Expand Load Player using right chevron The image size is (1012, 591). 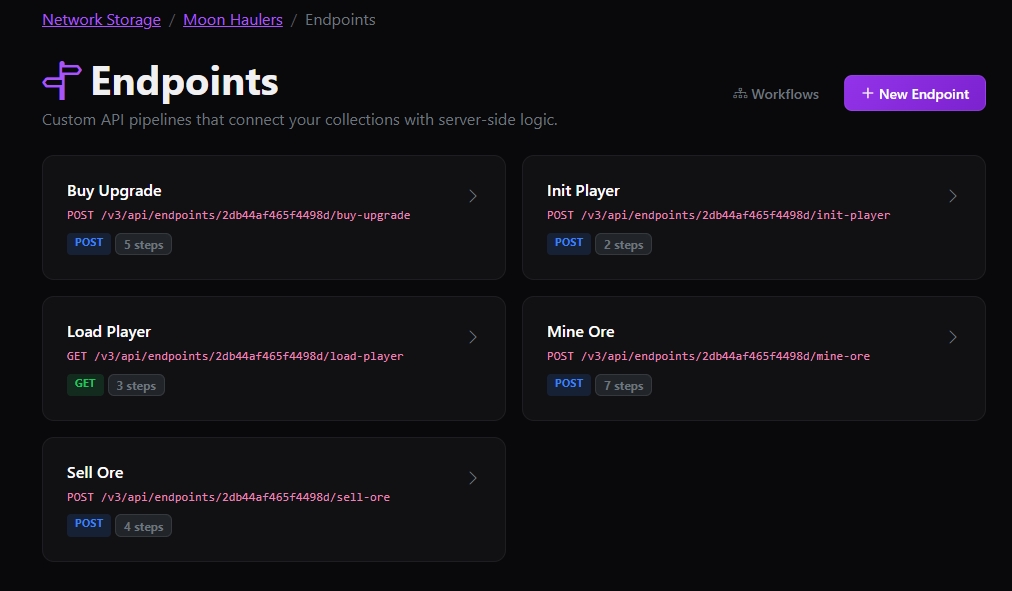pos(473,337)
